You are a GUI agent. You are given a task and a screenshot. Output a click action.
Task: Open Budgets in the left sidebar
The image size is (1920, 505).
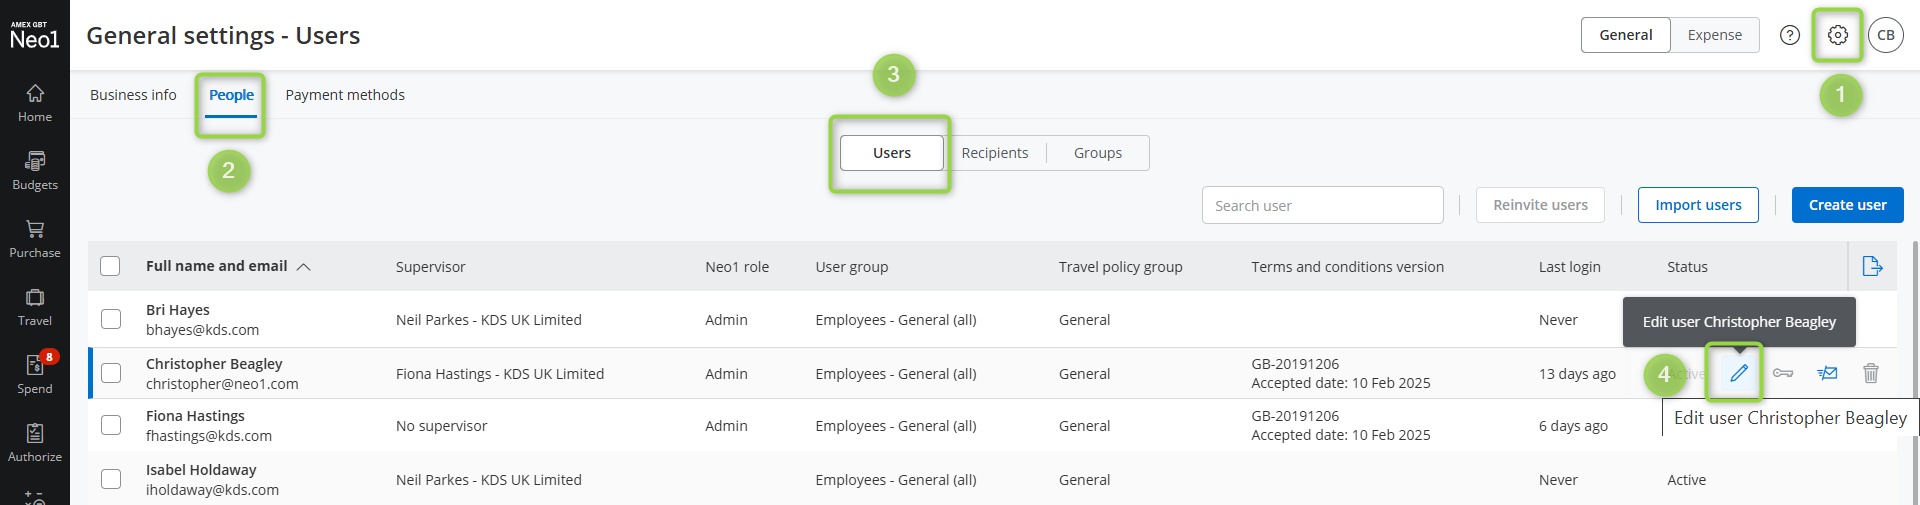(35, 170)
